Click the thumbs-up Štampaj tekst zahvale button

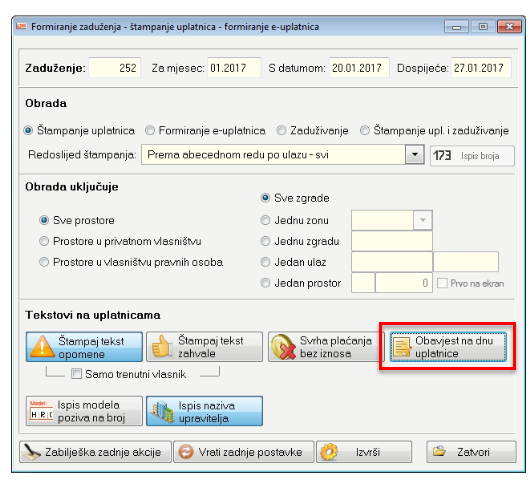[205, 346]
